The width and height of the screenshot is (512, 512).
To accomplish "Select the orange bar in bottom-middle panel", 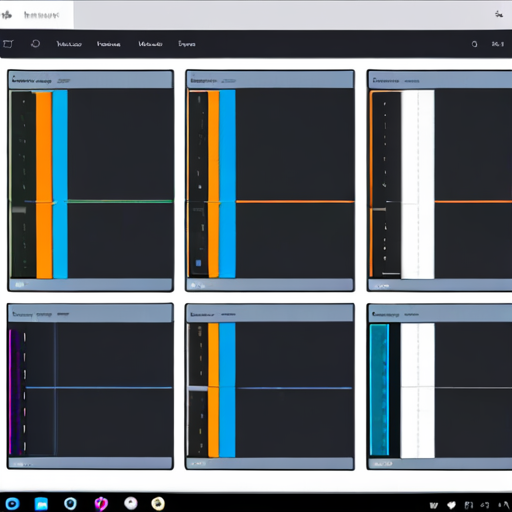I will [213, 390].
